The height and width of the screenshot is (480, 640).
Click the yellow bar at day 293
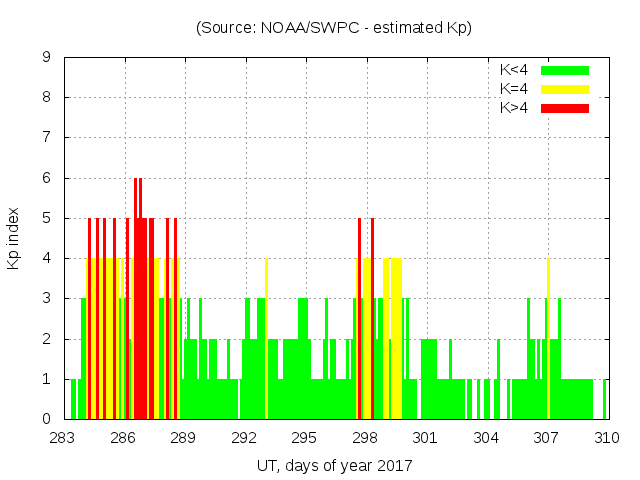coord(266,340)
